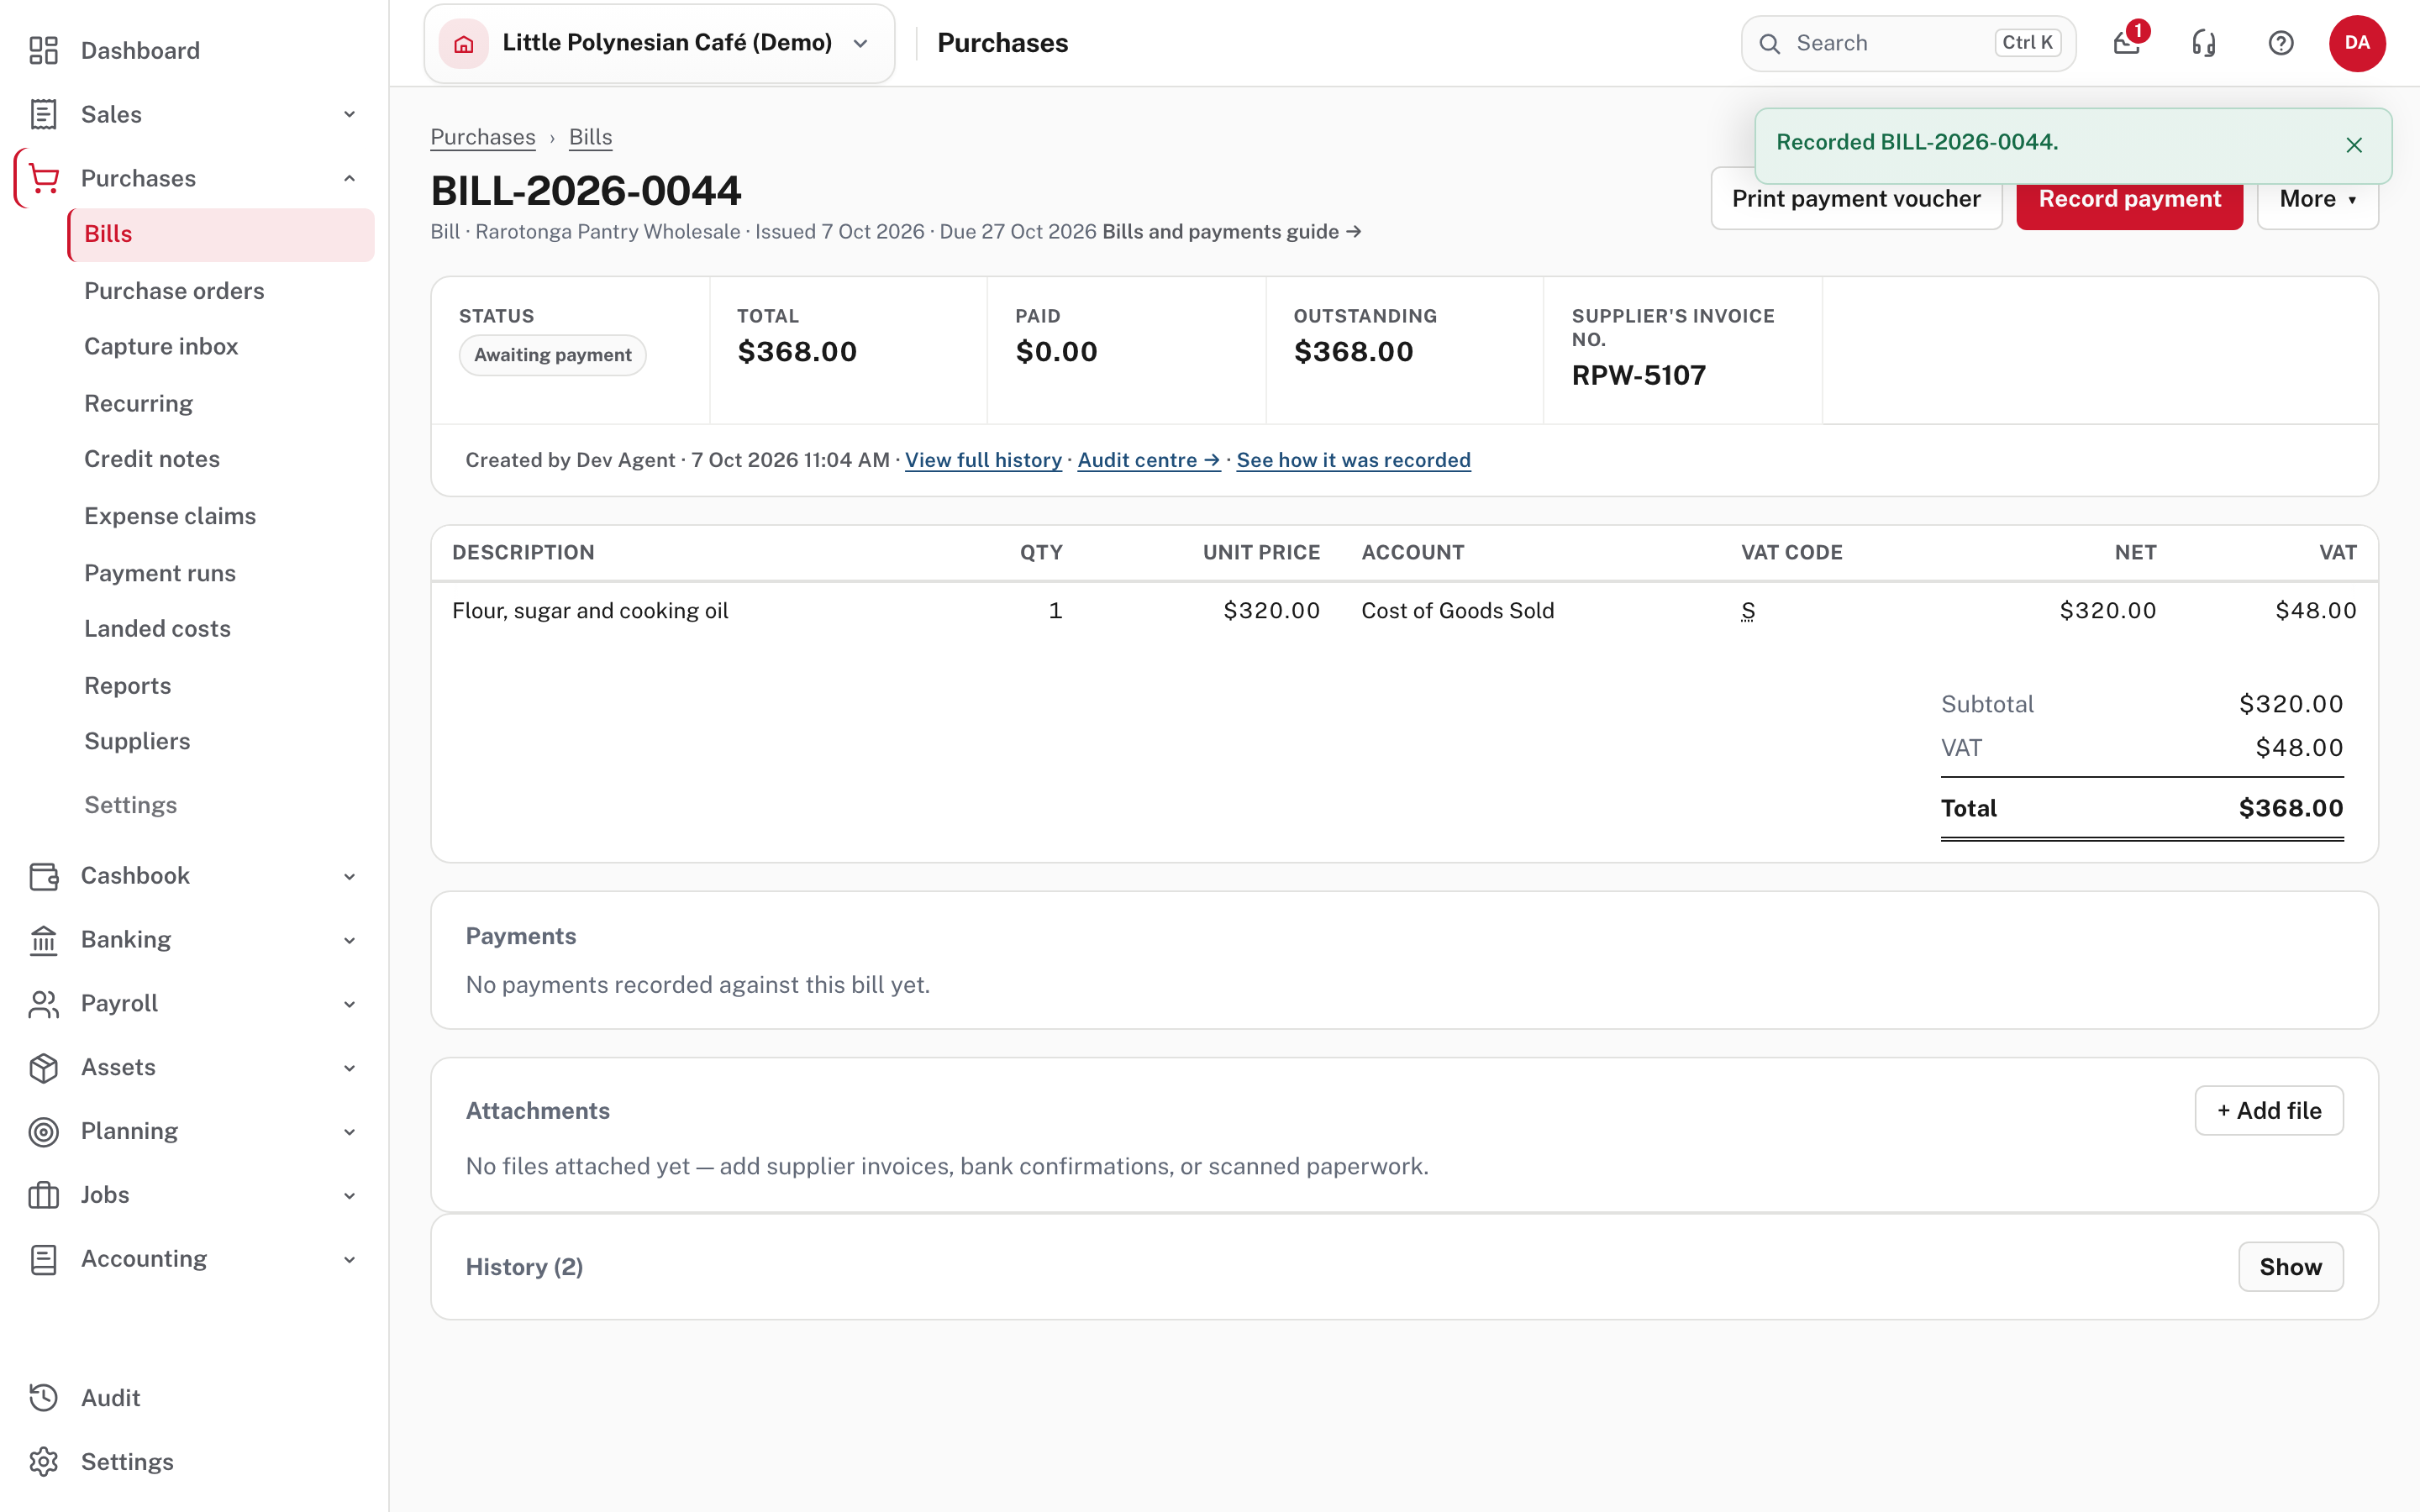Dismiss the Recorded BILL-2026-0044 notification
2420x1512 pixels.
(x=2354, y=145)
